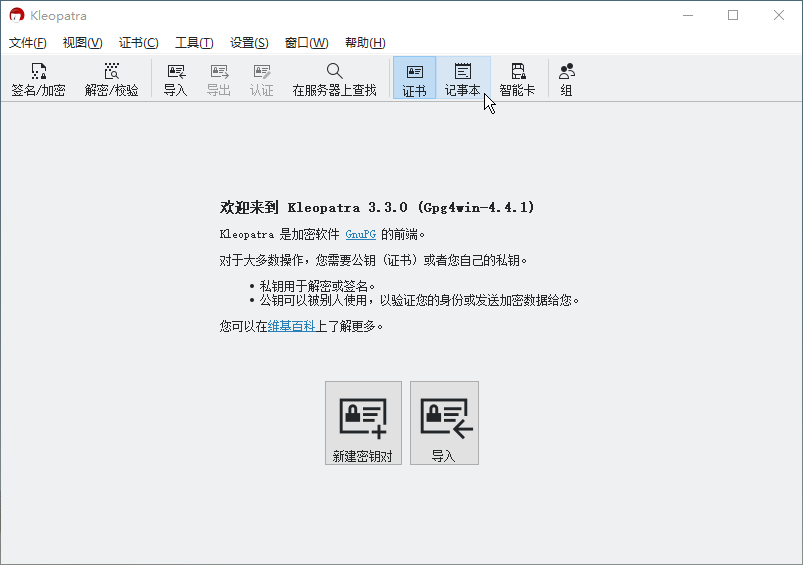This screenshot has height=565, width=803.
Task: Minimize the Kleopatra window
Action: pyautogui.click(x=688, y=15)
